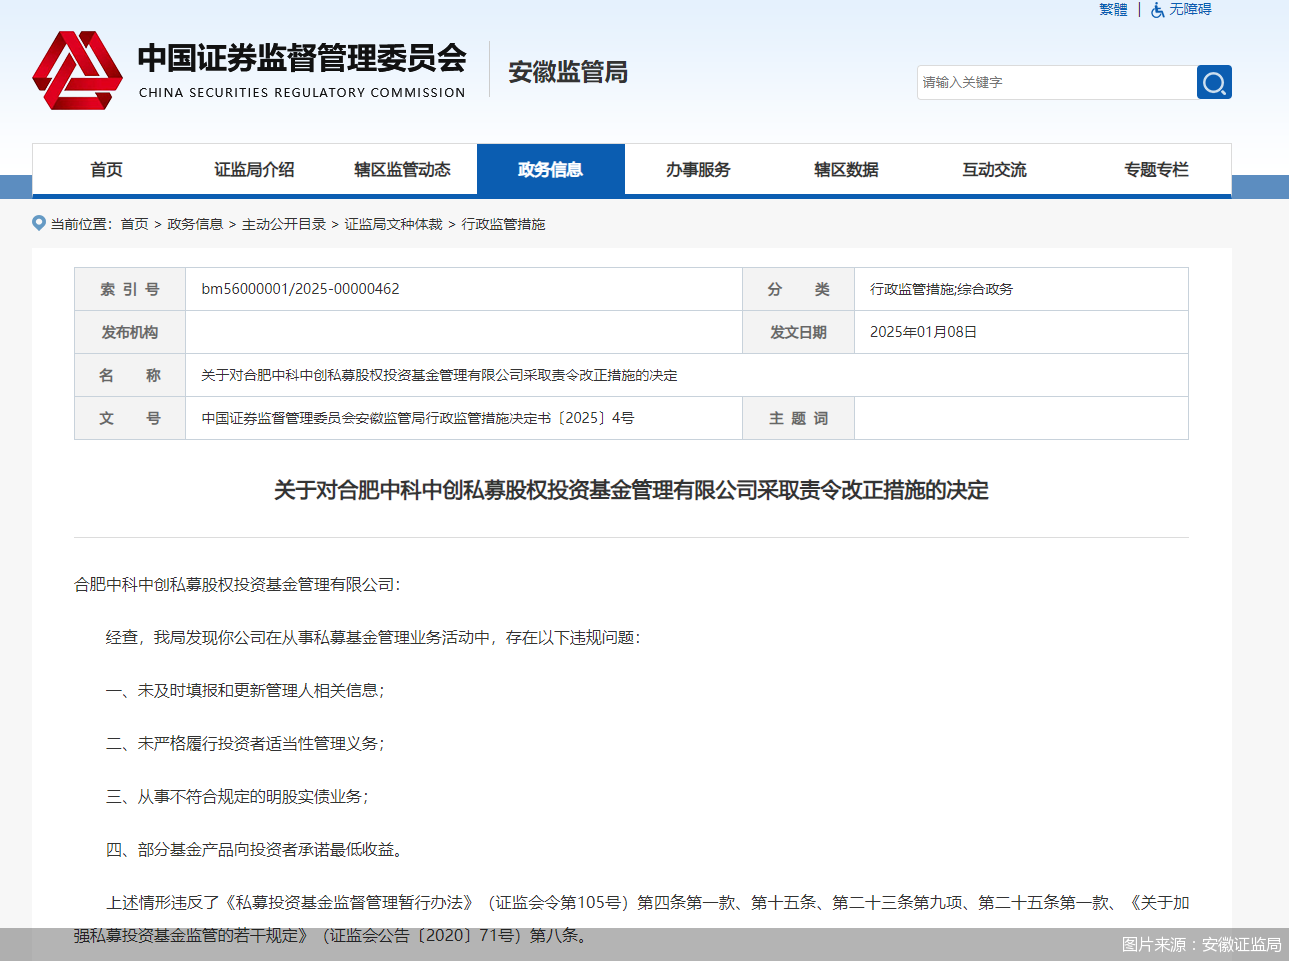The image size is (1289, 961).
Task: Open the 证监局介绍 navigation tab
Action: [254, 170]
